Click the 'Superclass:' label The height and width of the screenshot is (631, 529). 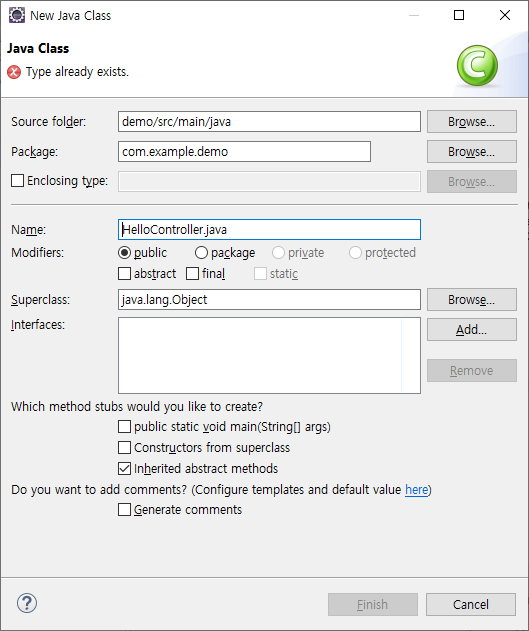point(40,299)
